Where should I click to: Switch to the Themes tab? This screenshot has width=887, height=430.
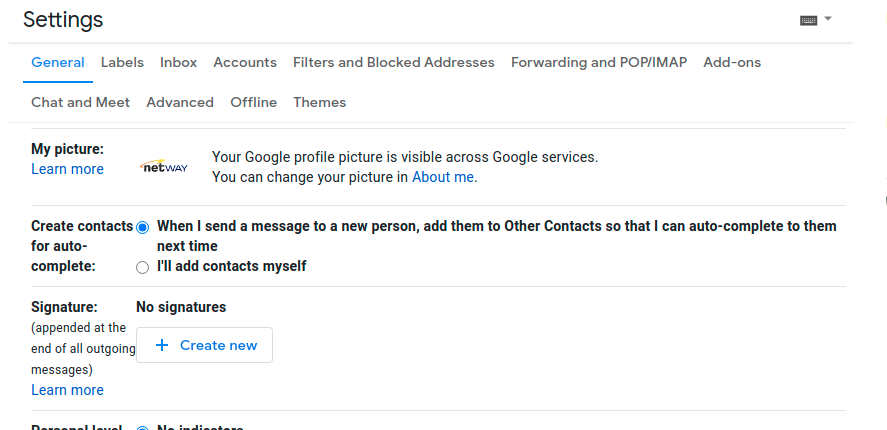pyautogui.click(x=319, y=102)
